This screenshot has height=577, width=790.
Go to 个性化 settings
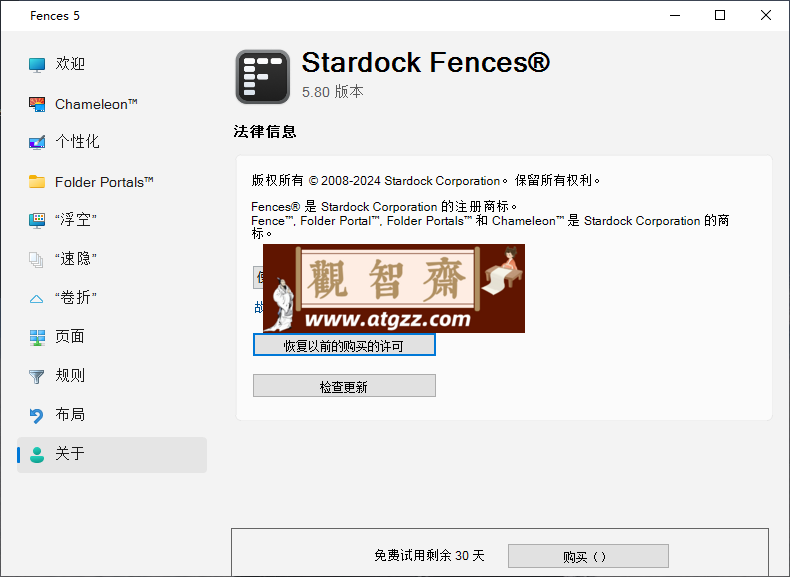tap(112, 142)
